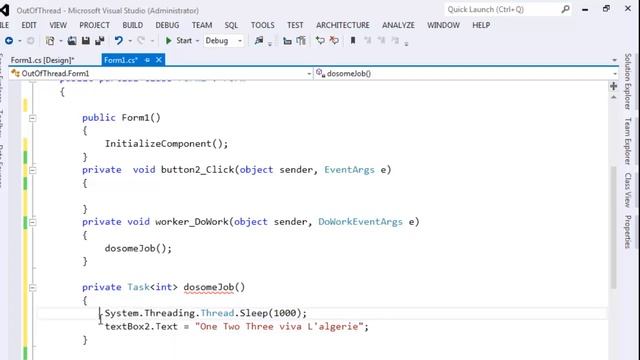This screenshot has height=360, width=640.
Task: Click the Quick Launch search magnifier icon
Action: click(565, 9)
